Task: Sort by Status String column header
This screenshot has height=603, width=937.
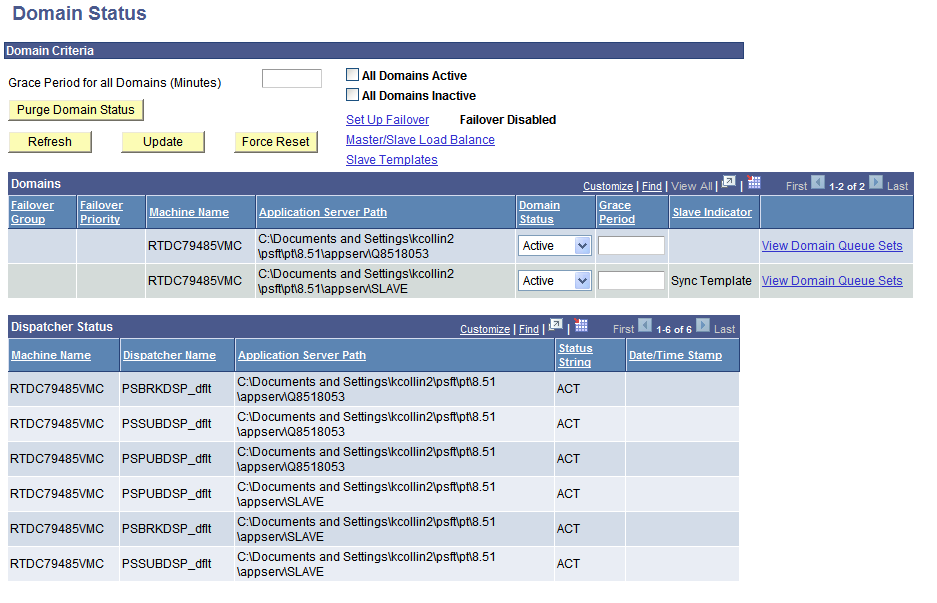Action: (575, 355)
